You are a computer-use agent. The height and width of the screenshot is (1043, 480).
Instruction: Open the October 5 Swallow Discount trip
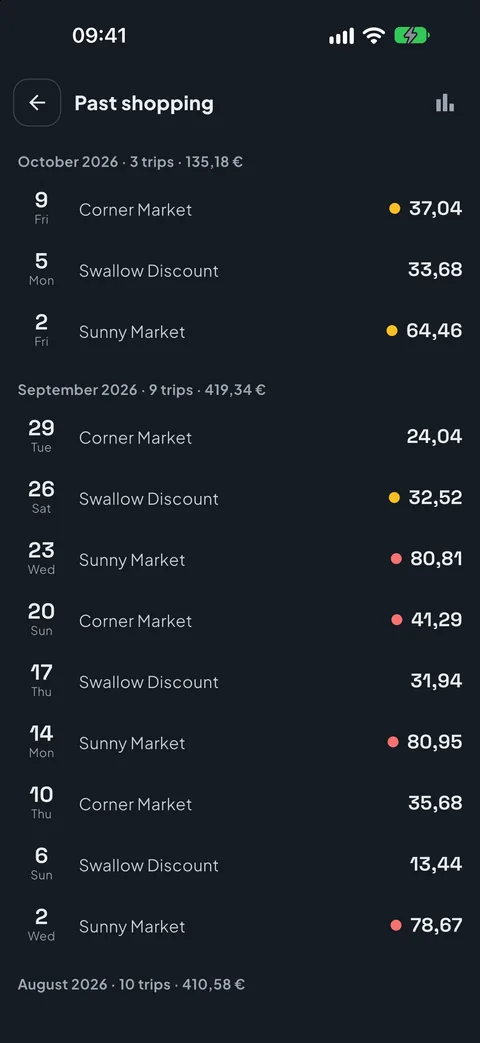click(x=240, y=270)
